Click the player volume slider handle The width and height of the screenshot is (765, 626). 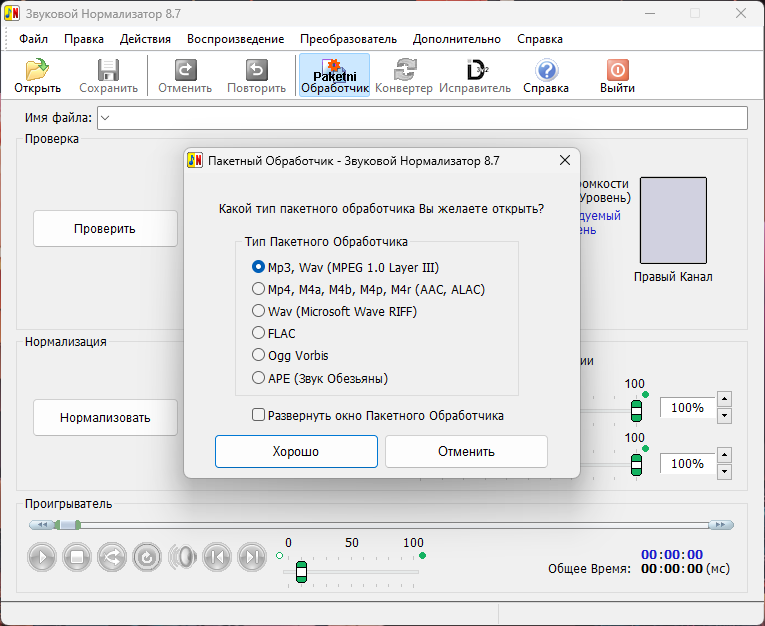click(302, 572)
